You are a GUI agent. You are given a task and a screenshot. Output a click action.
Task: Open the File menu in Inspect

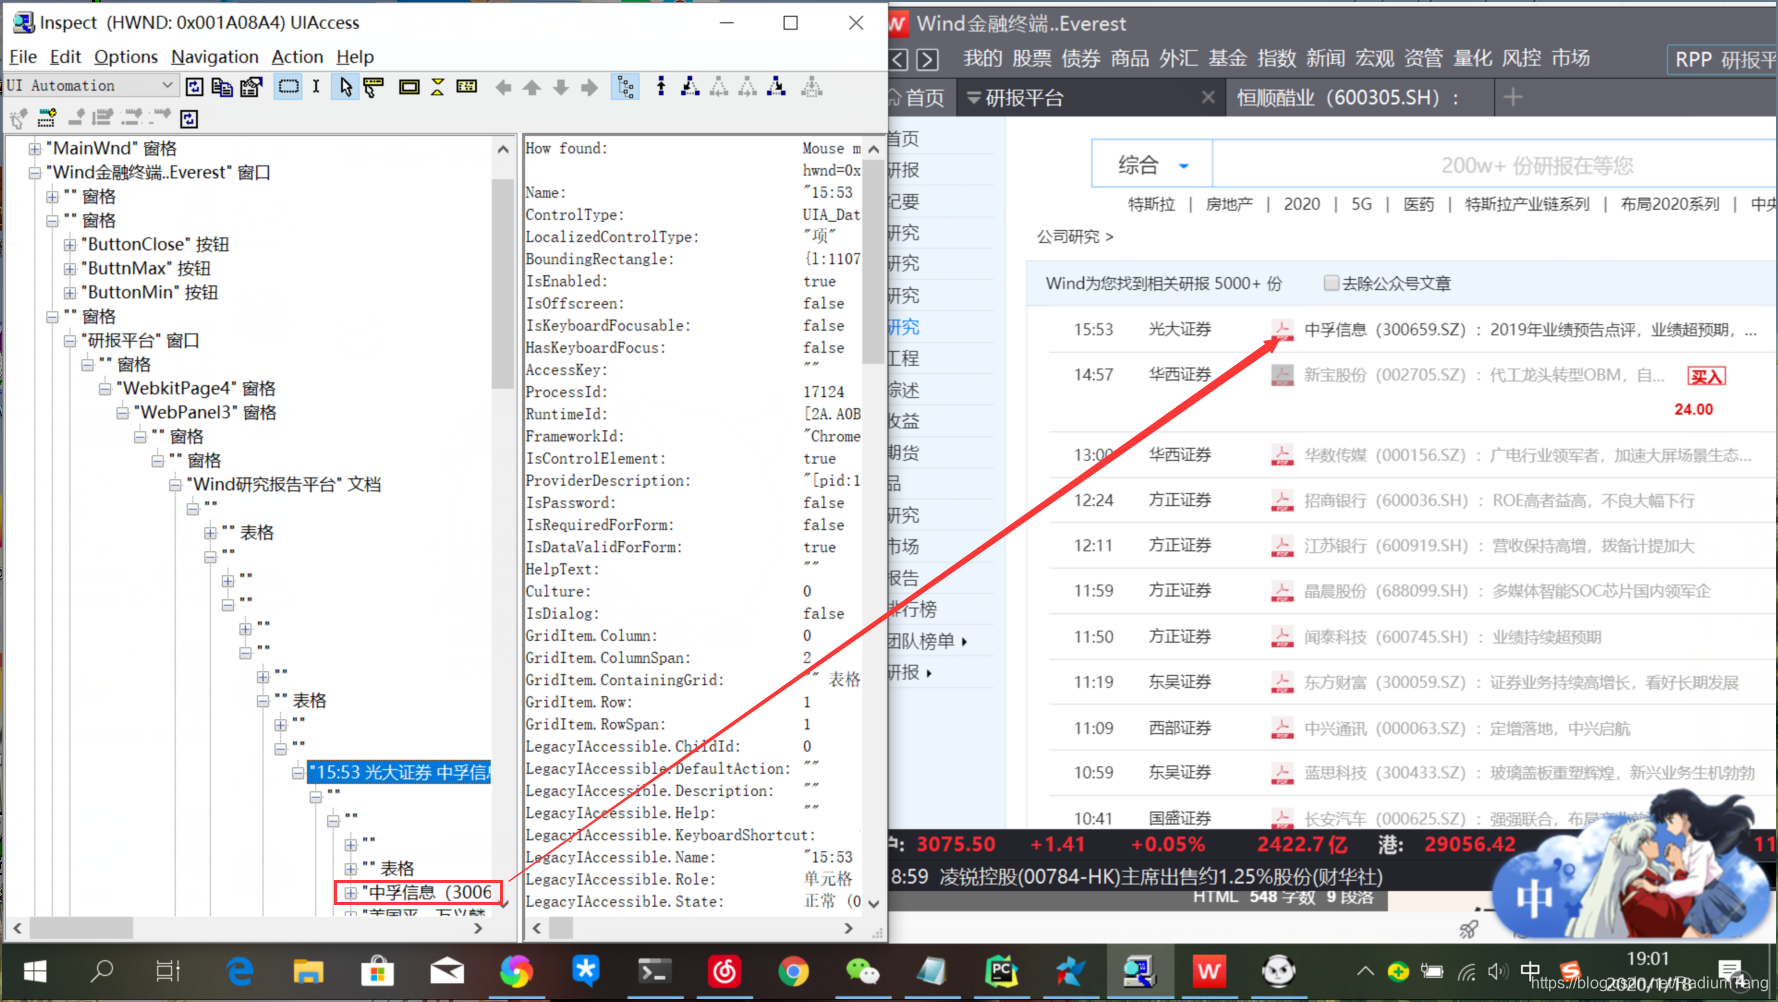point(23,57)
